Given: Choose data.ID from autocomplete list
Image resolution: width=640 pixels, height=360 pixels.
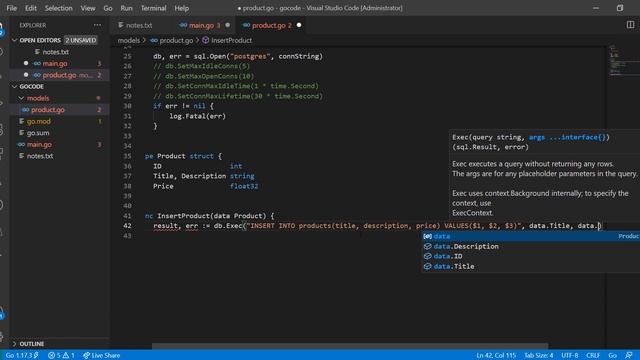Looking at the screenshot, I should (x=531, y=256).
